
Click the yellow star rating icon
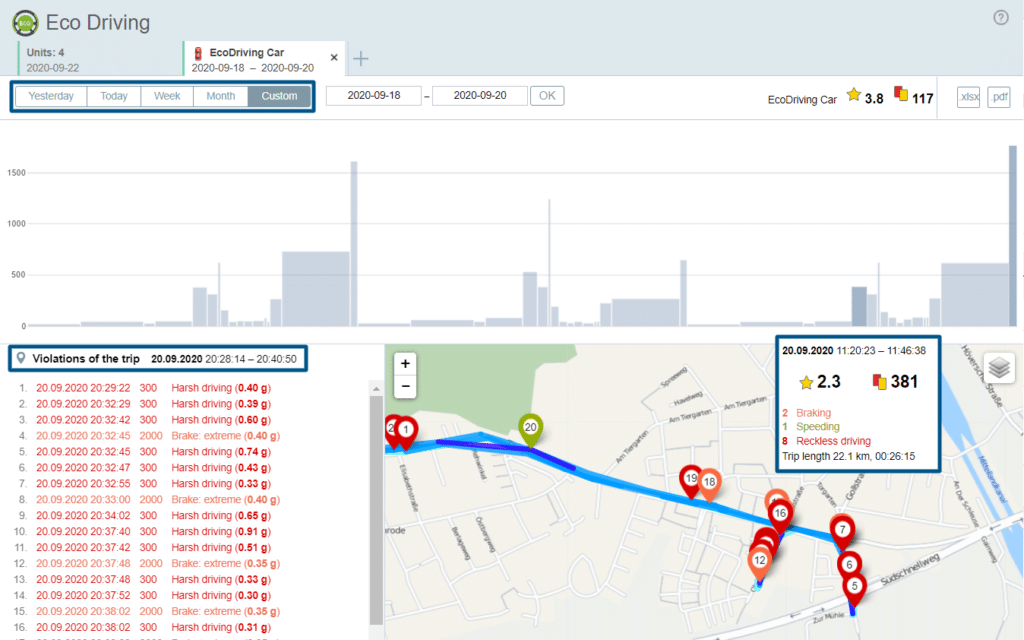click(855, 96)
